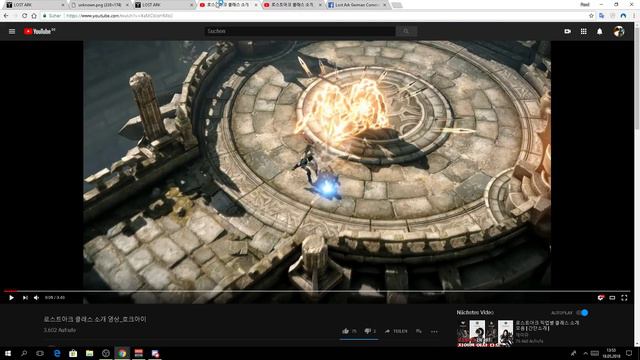Open the YouTube hamburger guide menu

12,31
